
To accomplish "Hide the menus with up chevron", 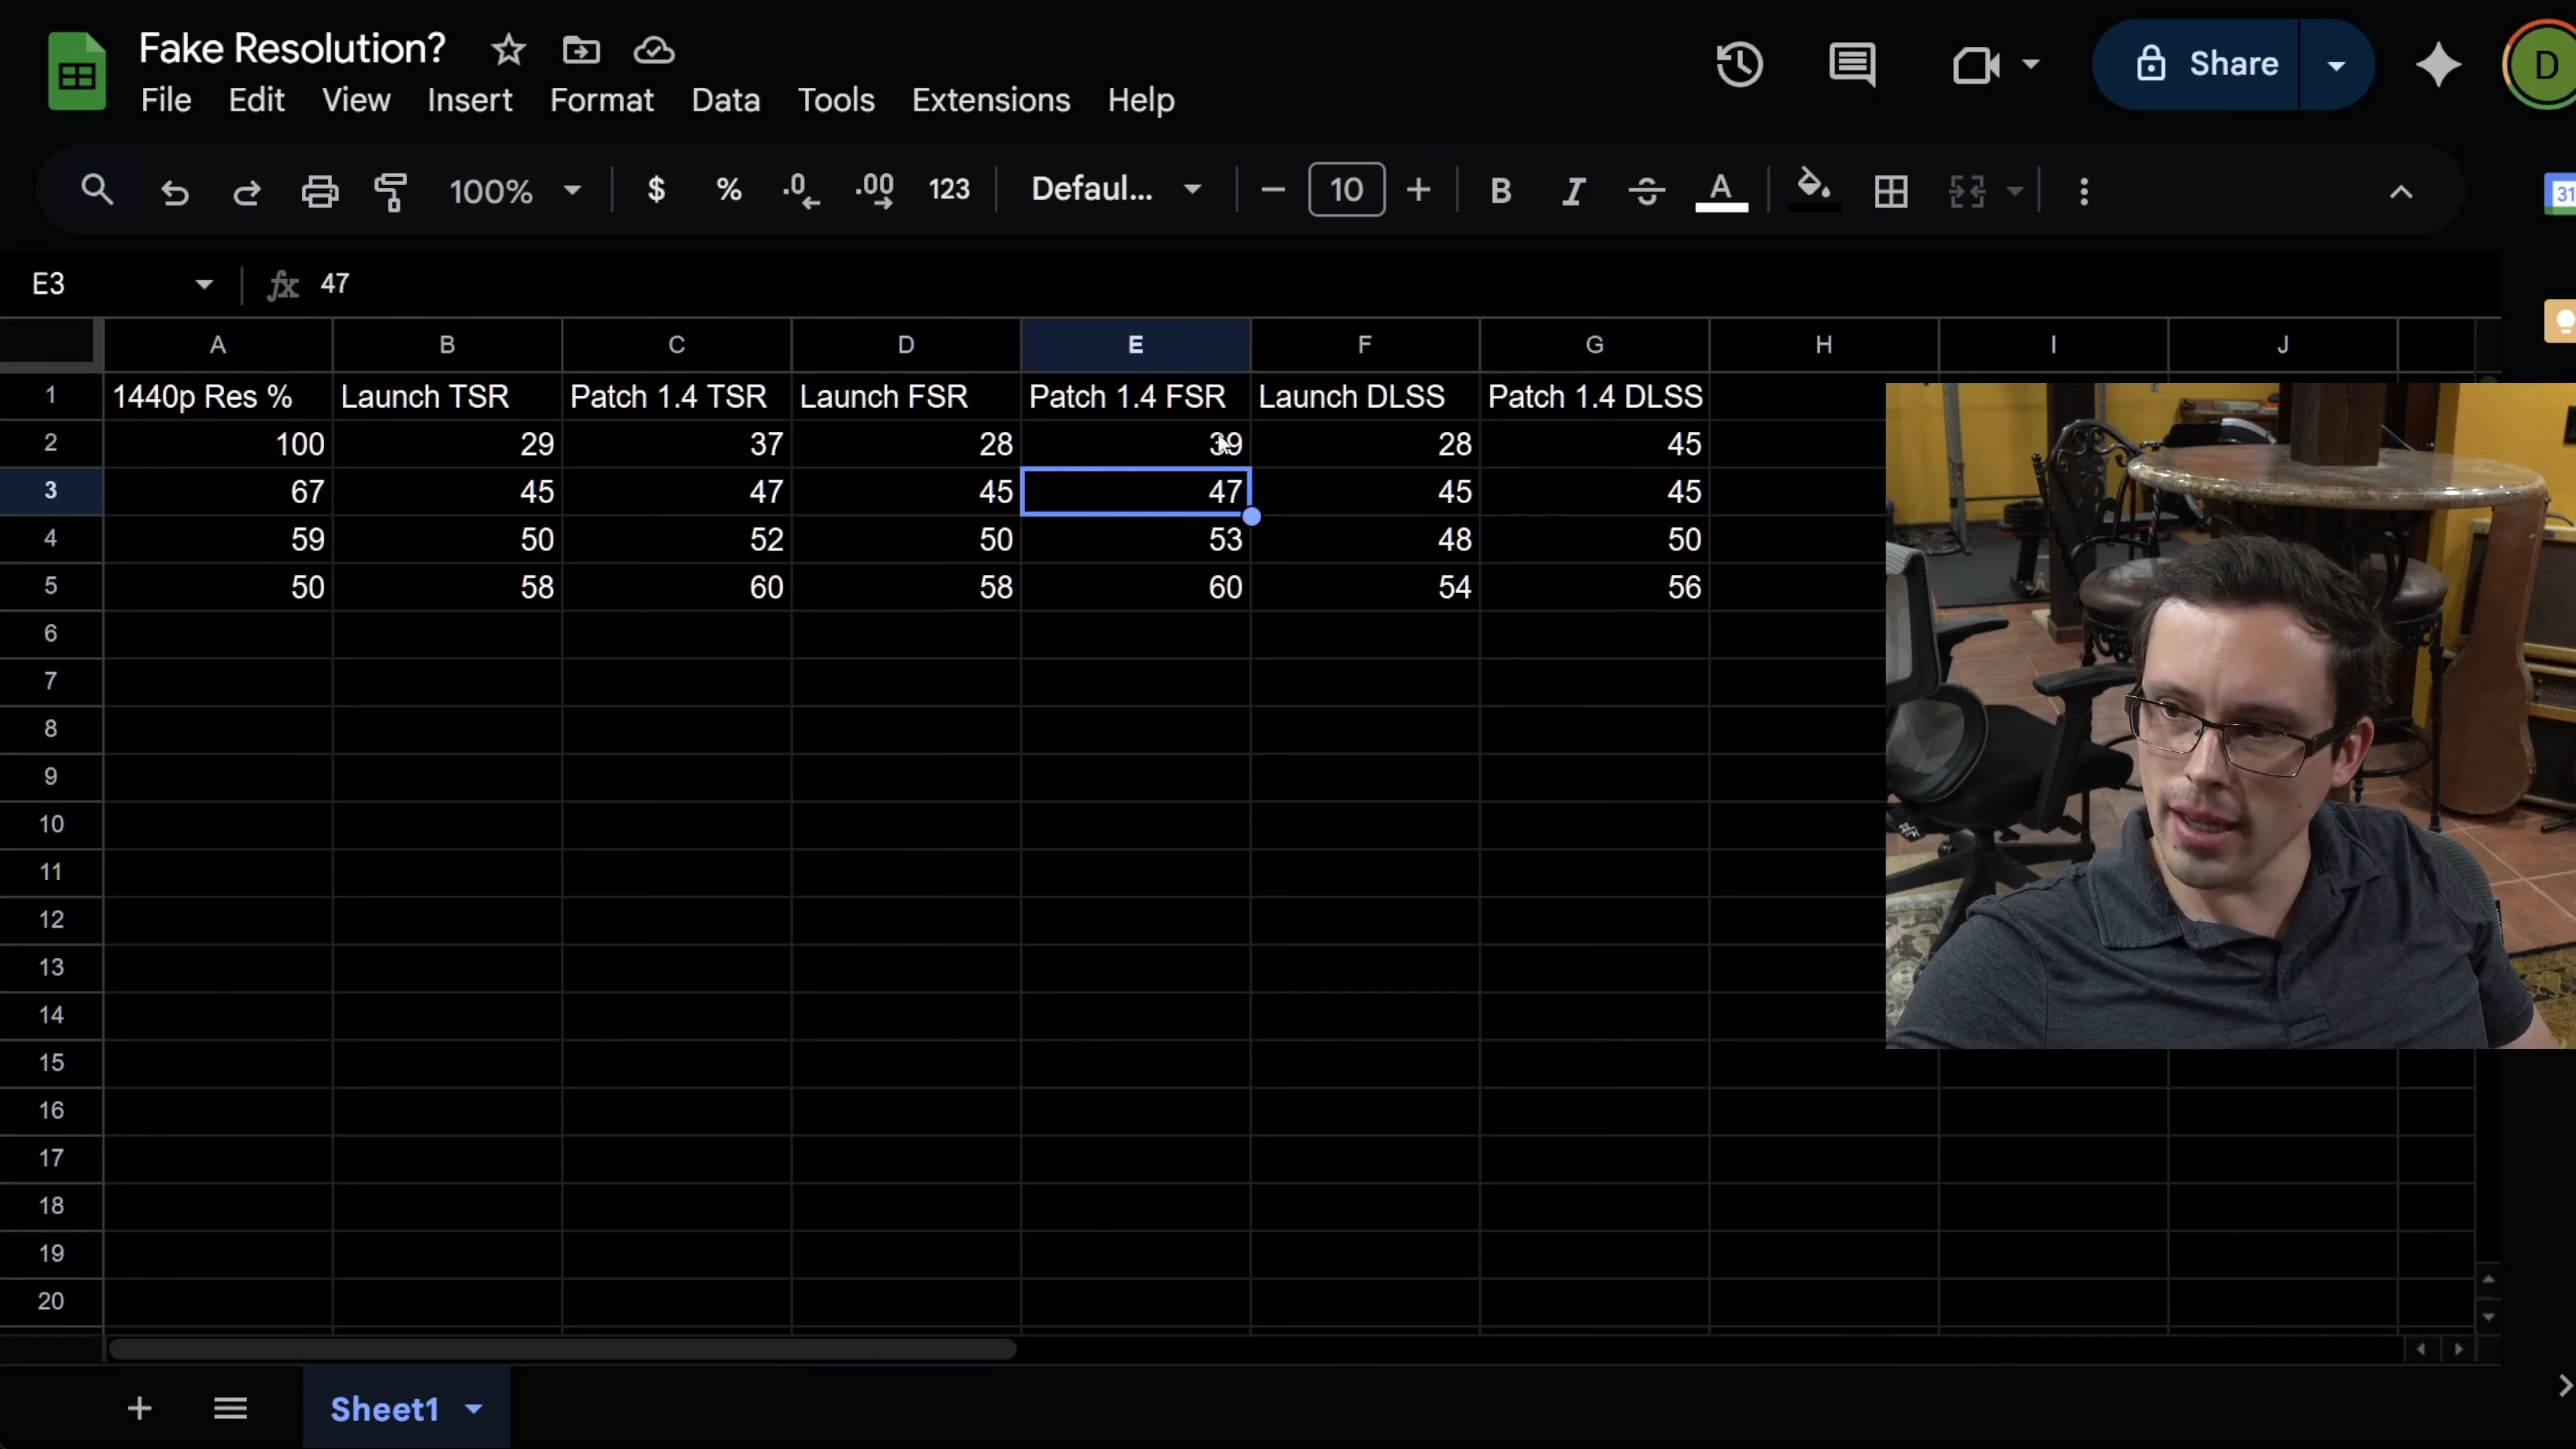I will [x=2401, y=191].
